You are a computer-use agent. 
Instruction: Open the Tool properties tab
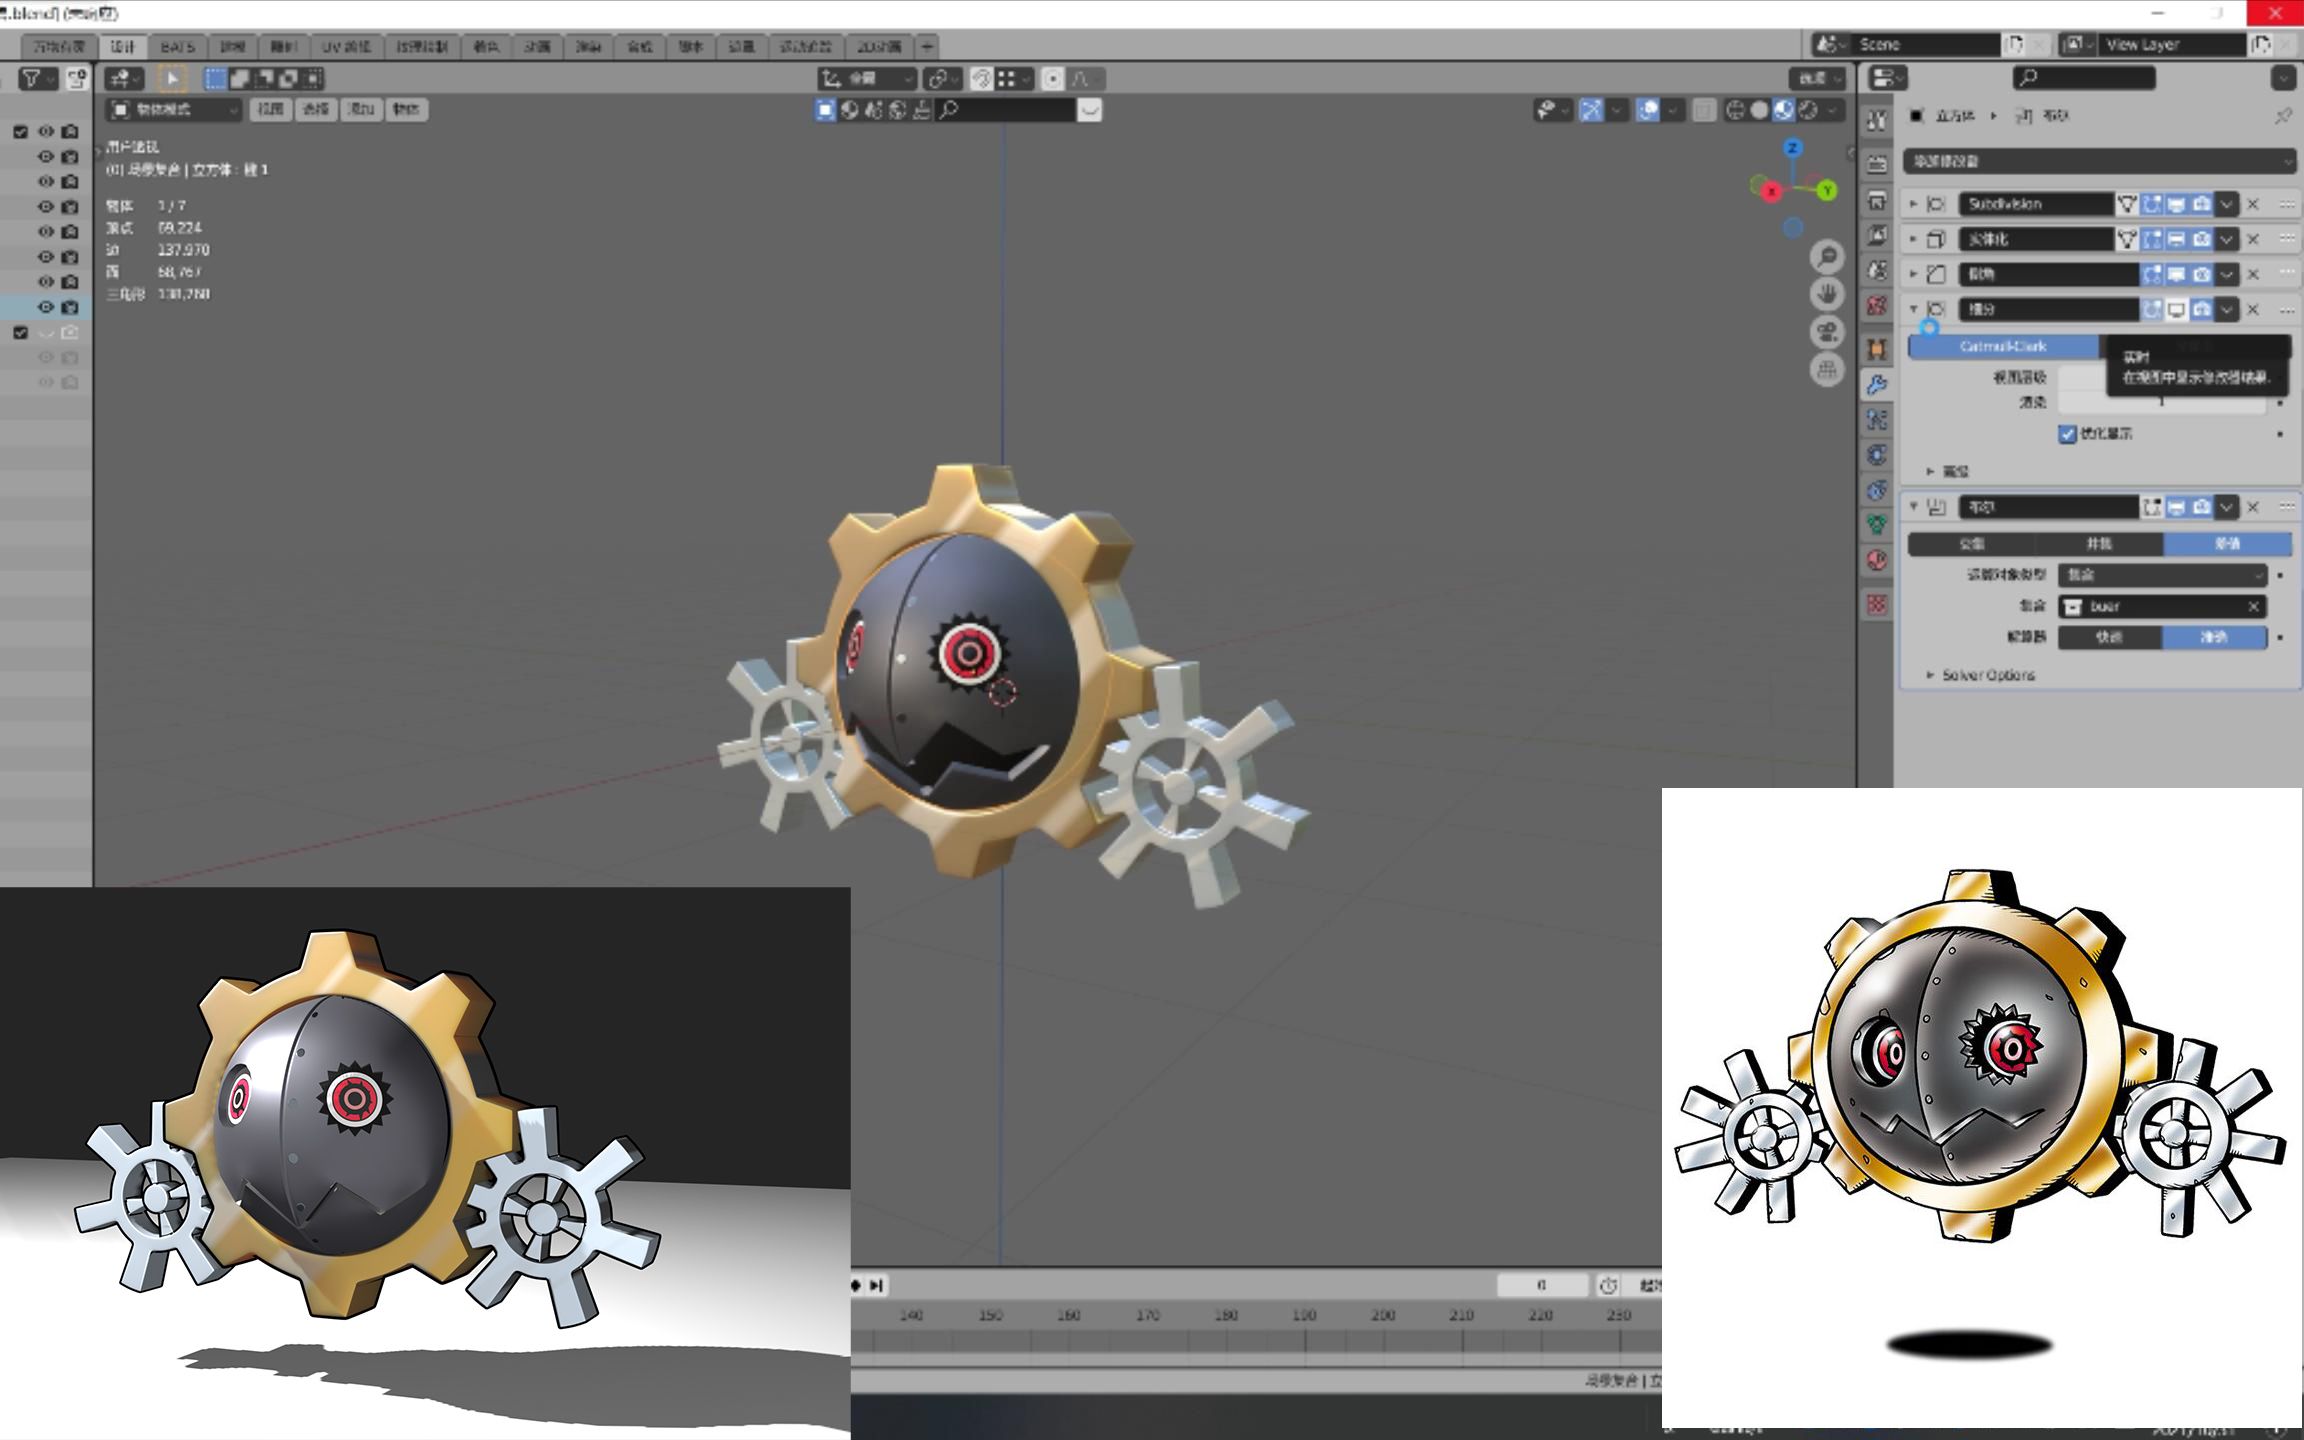pyautogui.click(x=1877, y=121)
